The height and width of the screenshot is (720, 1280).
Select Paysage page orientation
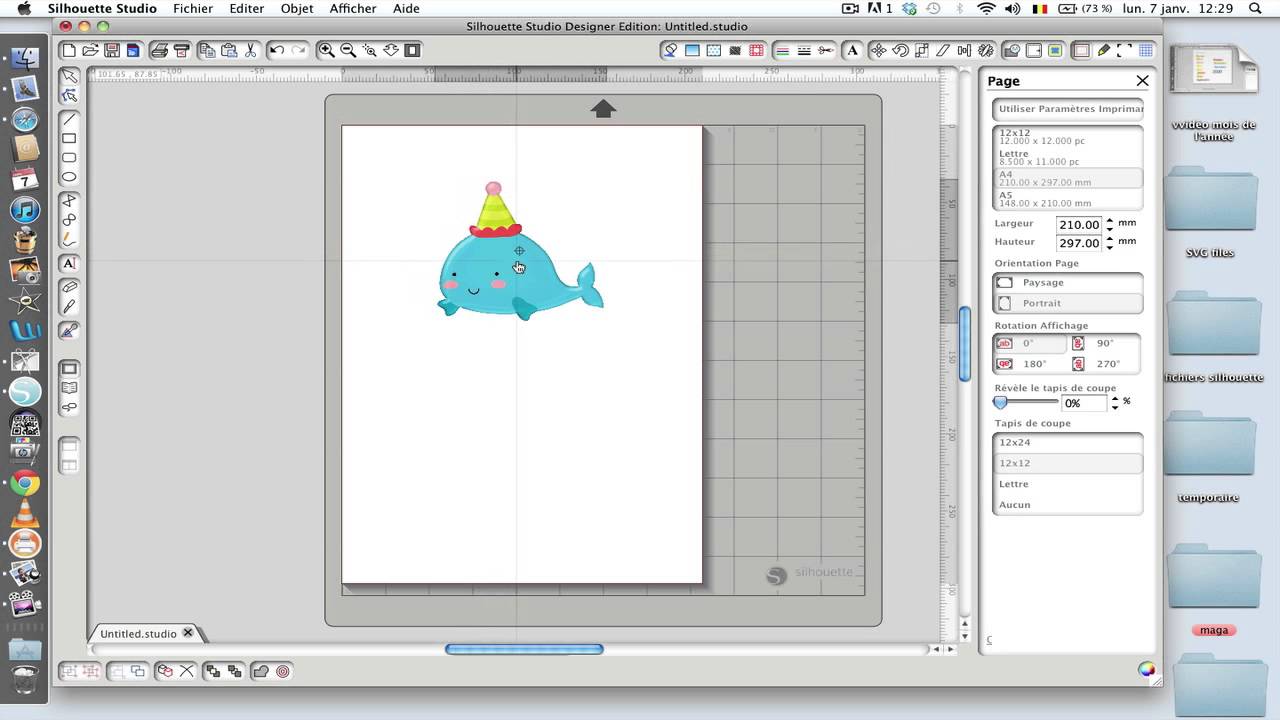point(1068,283)
